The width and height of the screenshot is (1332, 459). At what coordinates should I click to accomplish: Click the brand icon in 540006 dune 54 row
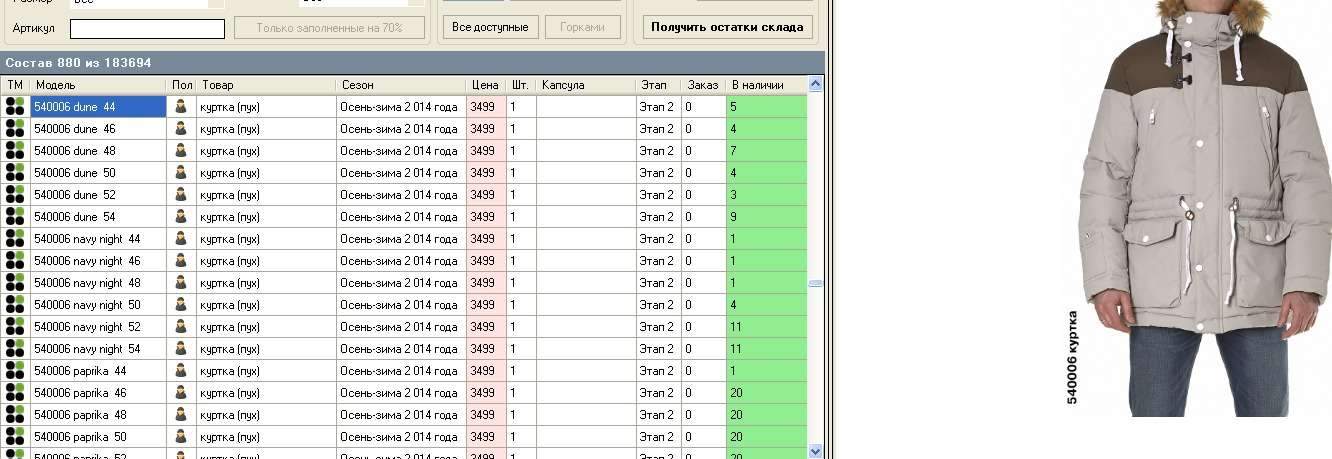pyautogui.click(x=15, y=216)
